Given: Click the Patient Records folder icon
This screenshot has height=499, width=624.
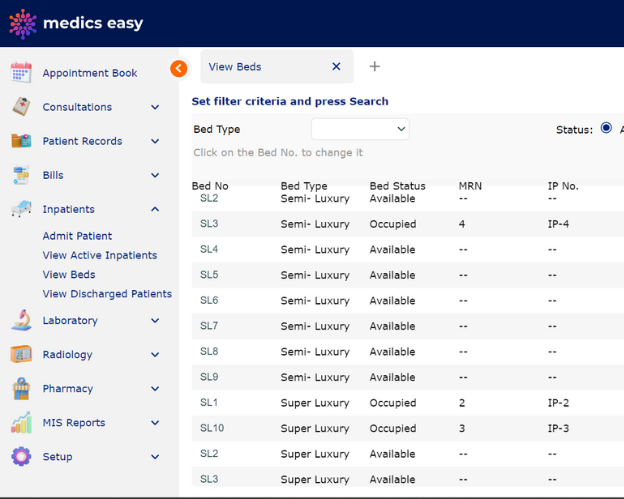Looking at the screenshot, I should point(21,141).
